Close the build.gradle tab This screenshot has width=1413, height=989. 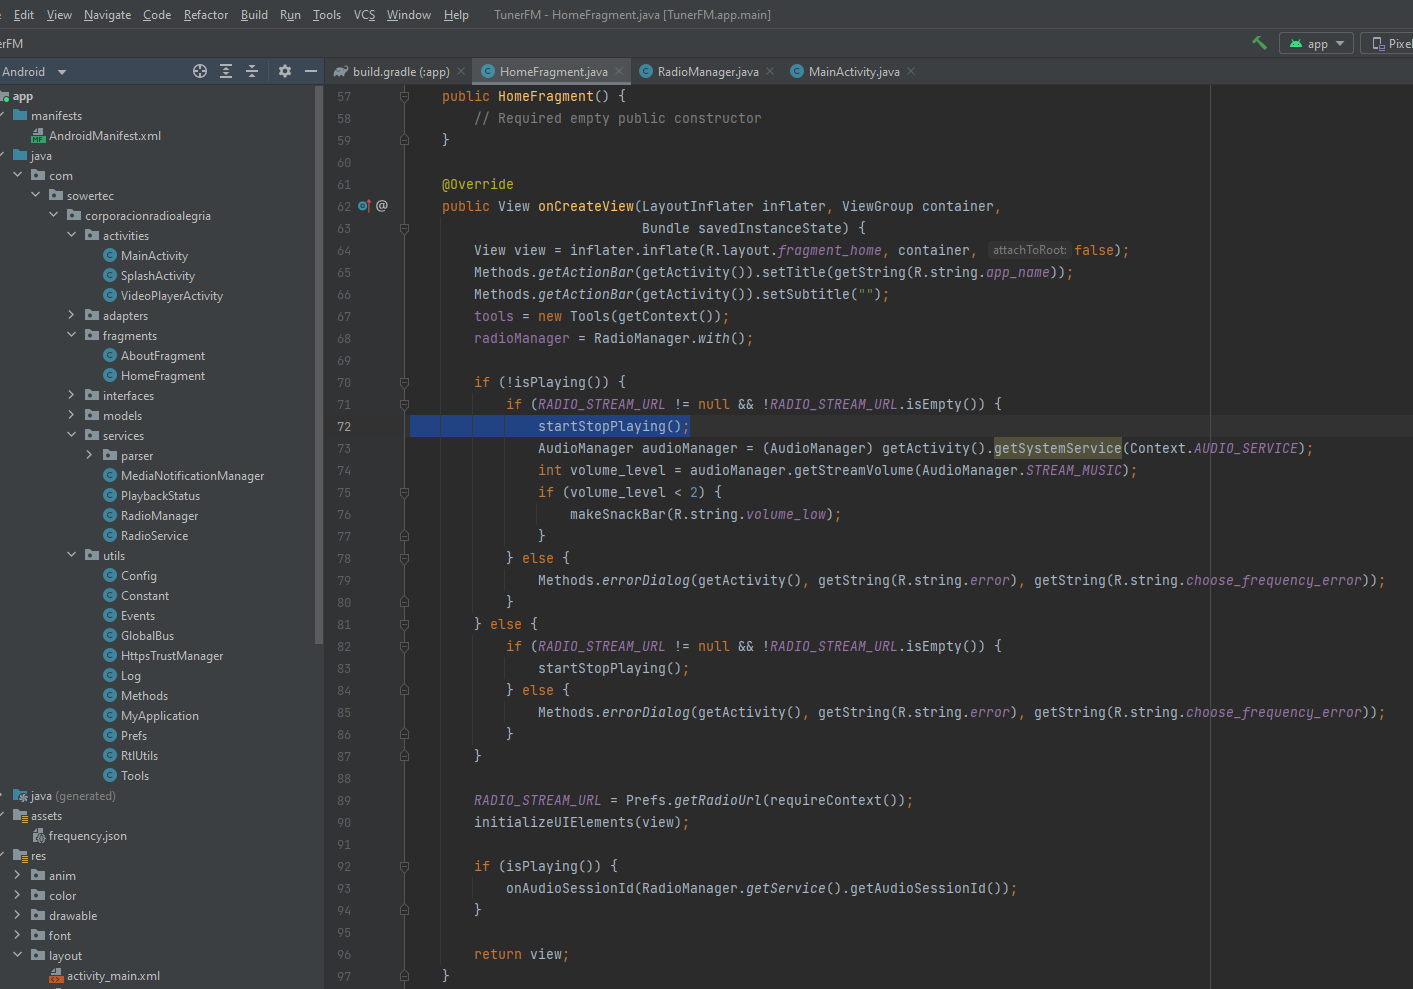461,71
